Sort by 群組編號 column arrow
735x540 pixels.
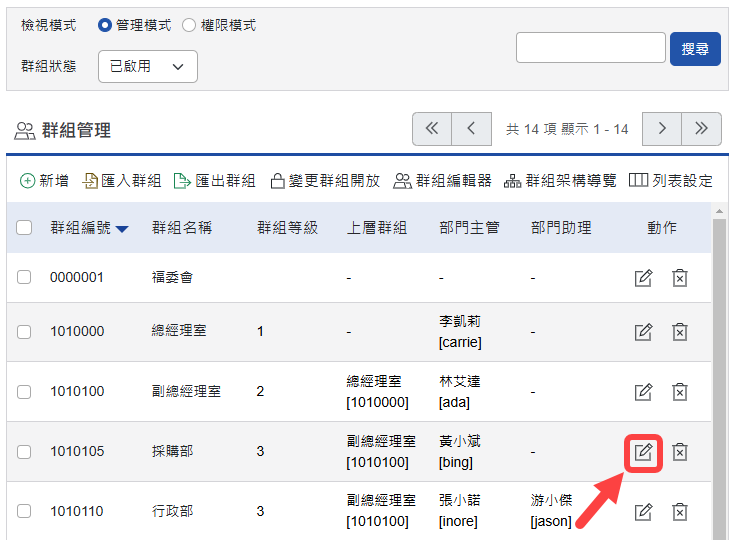point(122,228)
